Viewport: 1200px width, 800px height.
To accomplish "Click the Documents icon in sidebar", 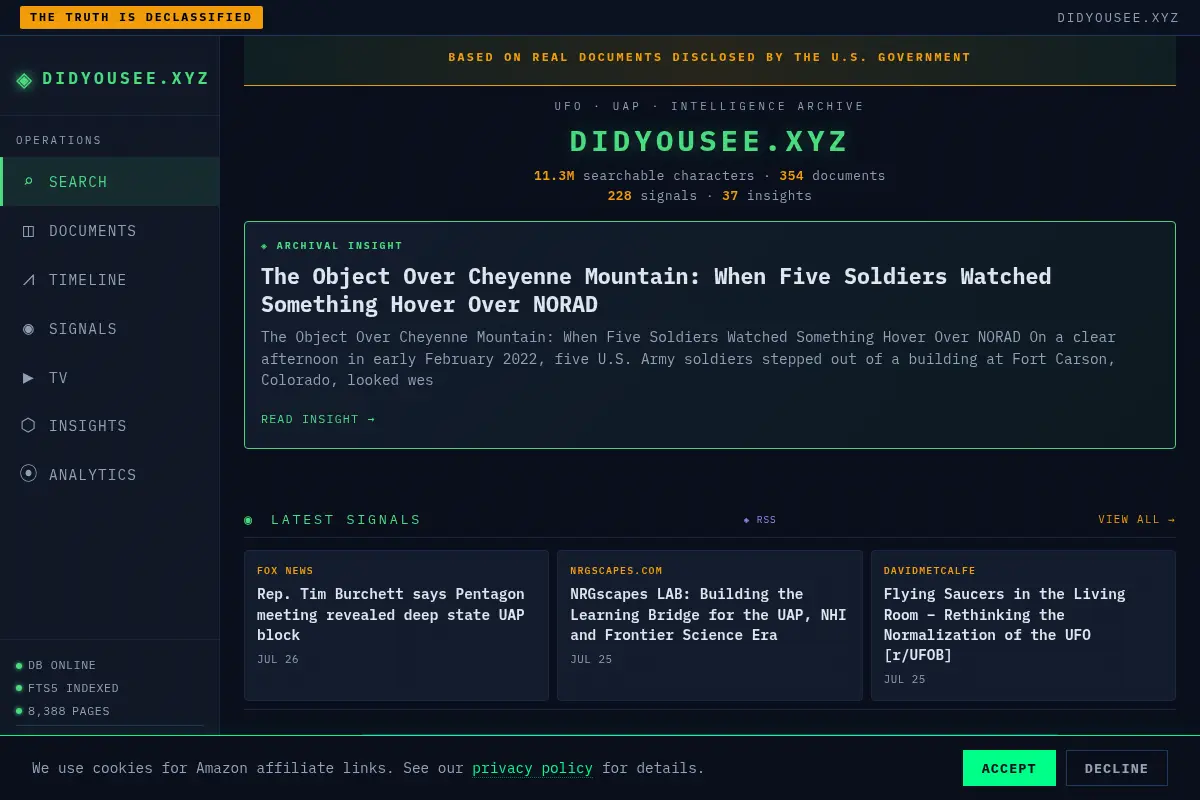I will pos(28,231).
